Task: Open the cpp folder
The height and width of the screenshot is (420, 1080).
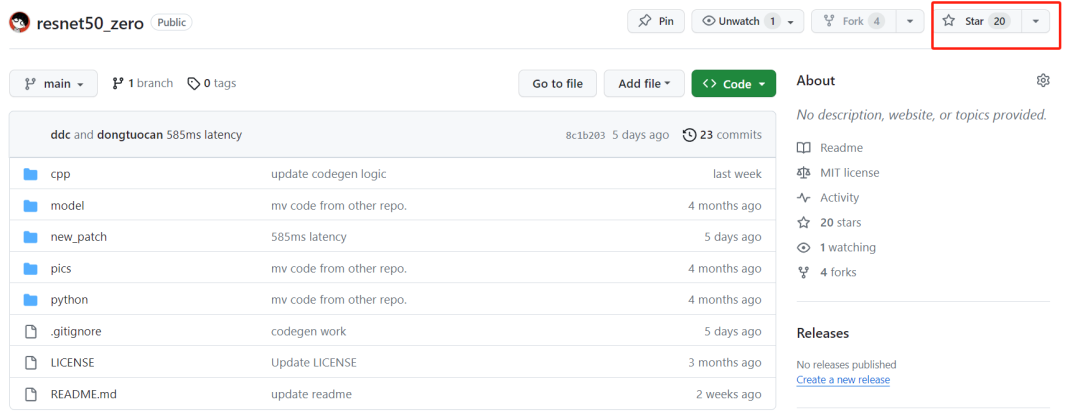Action: coord(61,174)
